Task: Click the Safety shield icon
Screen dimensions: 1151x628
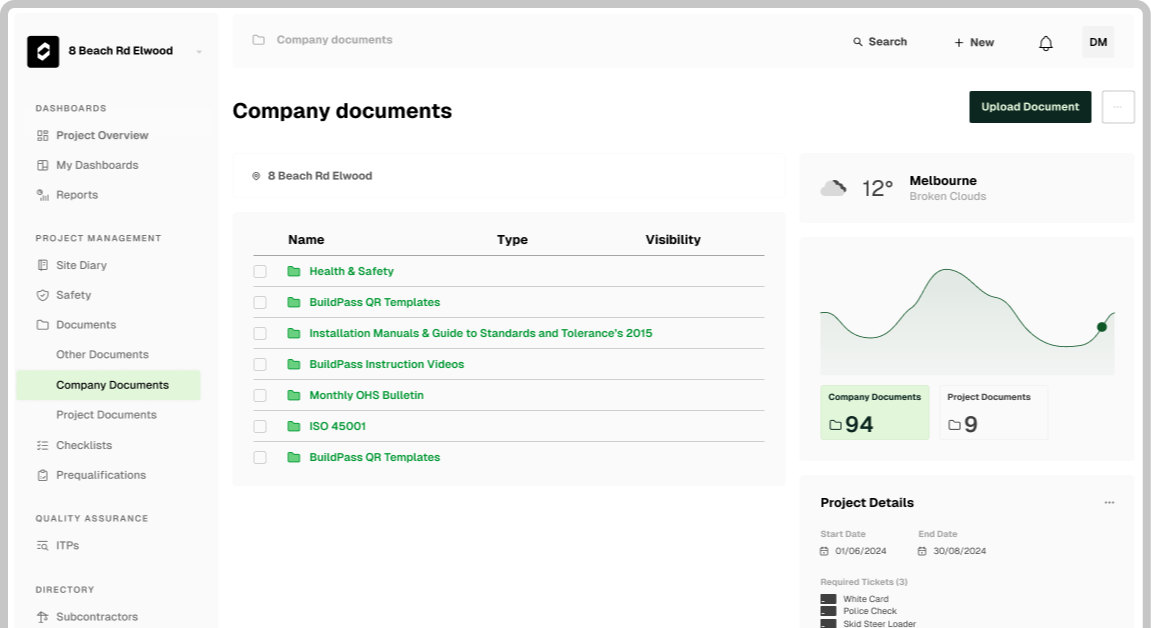Action: pyautogui.click(x=43, y=295)
